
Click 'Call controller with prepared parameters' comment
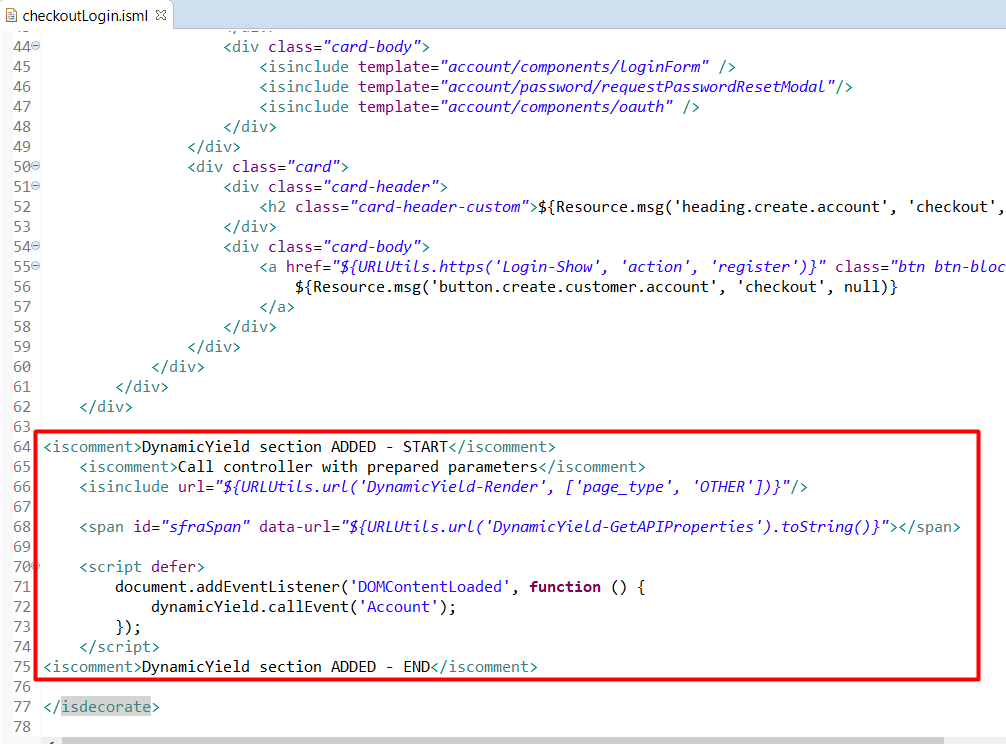tap(358, 467)
